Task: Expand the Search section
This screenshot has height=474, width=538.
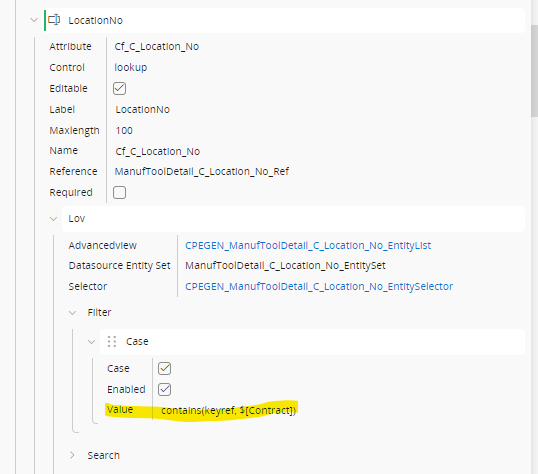Action: coord(72,455)
